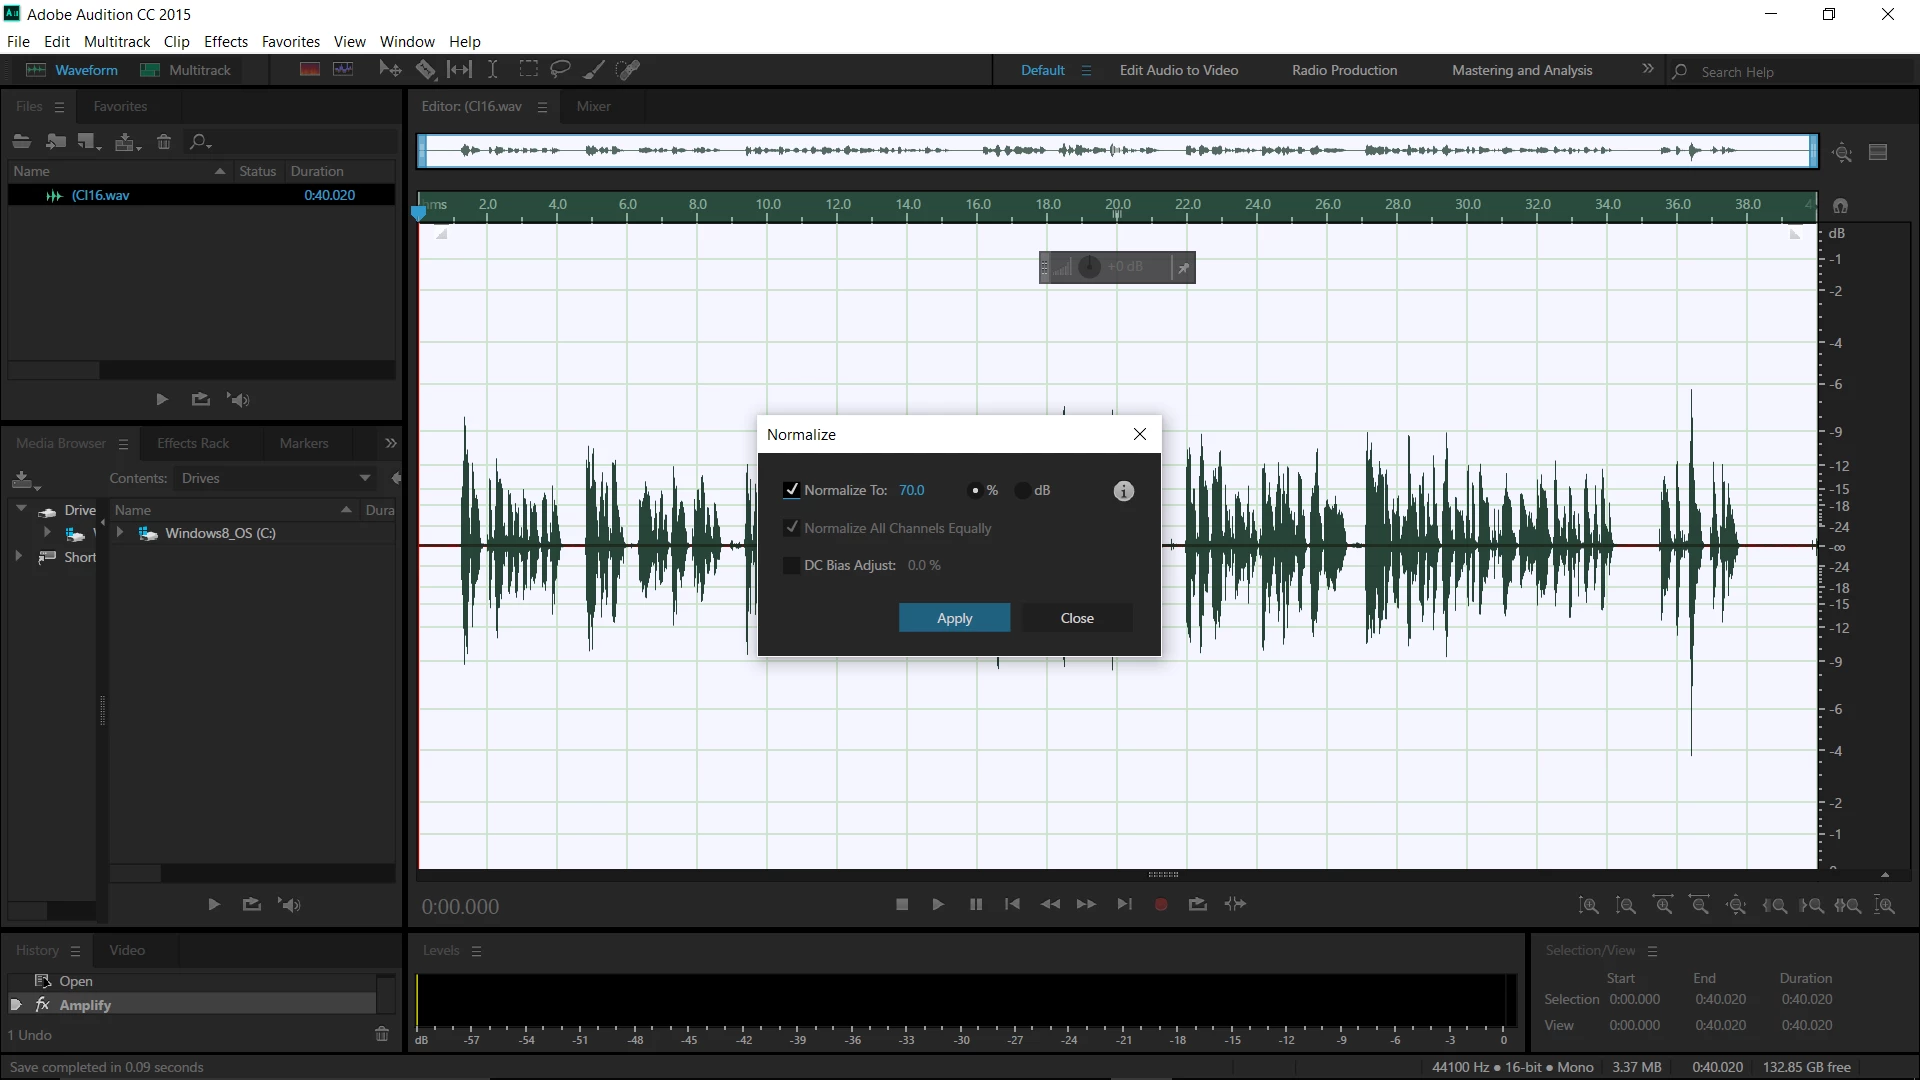The width and height of the screenshot is (1920, 1080).
Task: Click the Files panel search icon
Action: [199, 142]
